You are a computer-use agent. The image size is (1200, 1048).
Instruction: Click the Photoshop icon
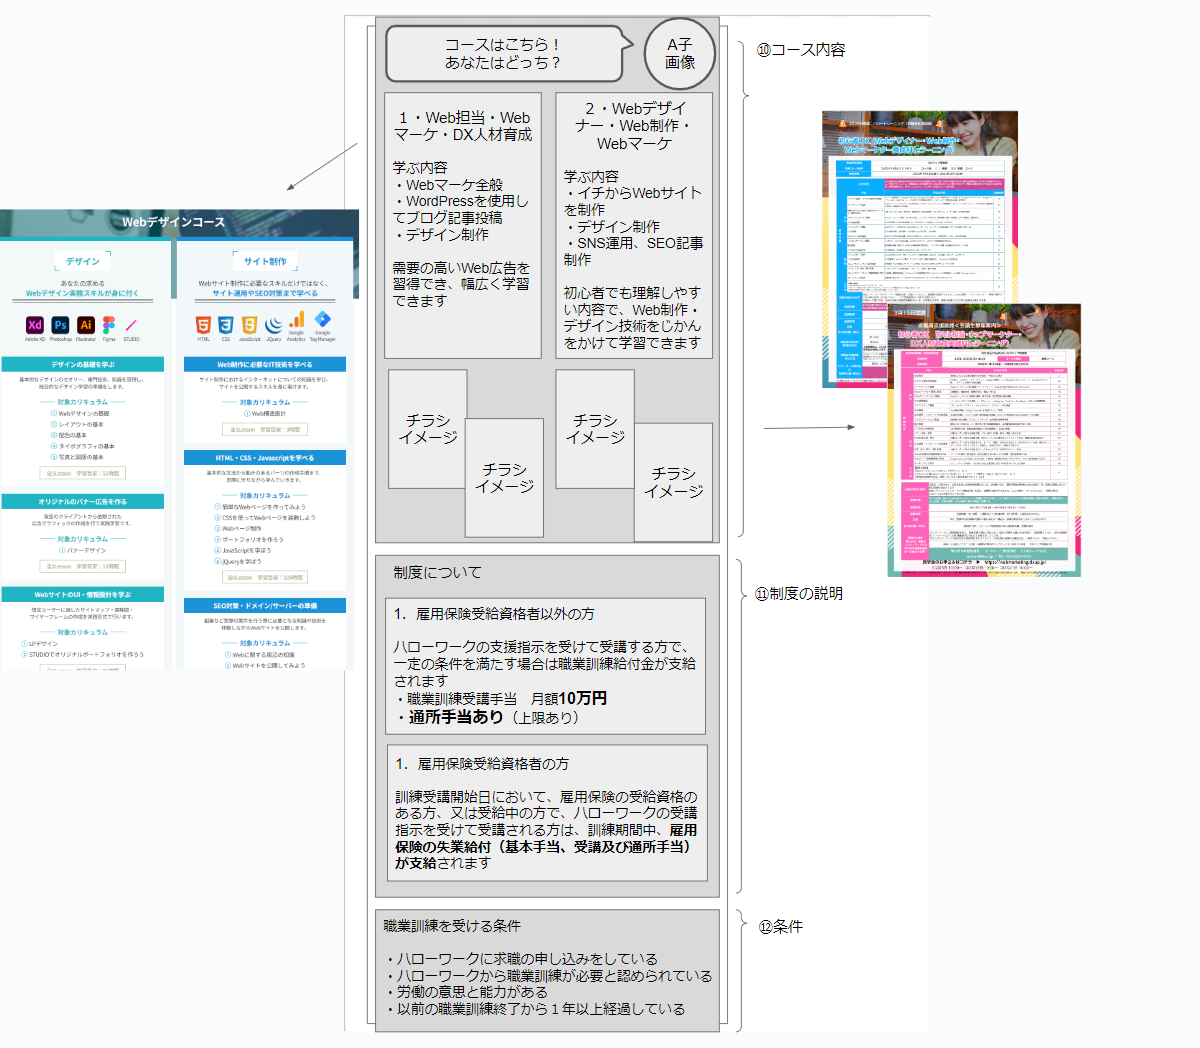pyautogui.click(x=60, y=325)
